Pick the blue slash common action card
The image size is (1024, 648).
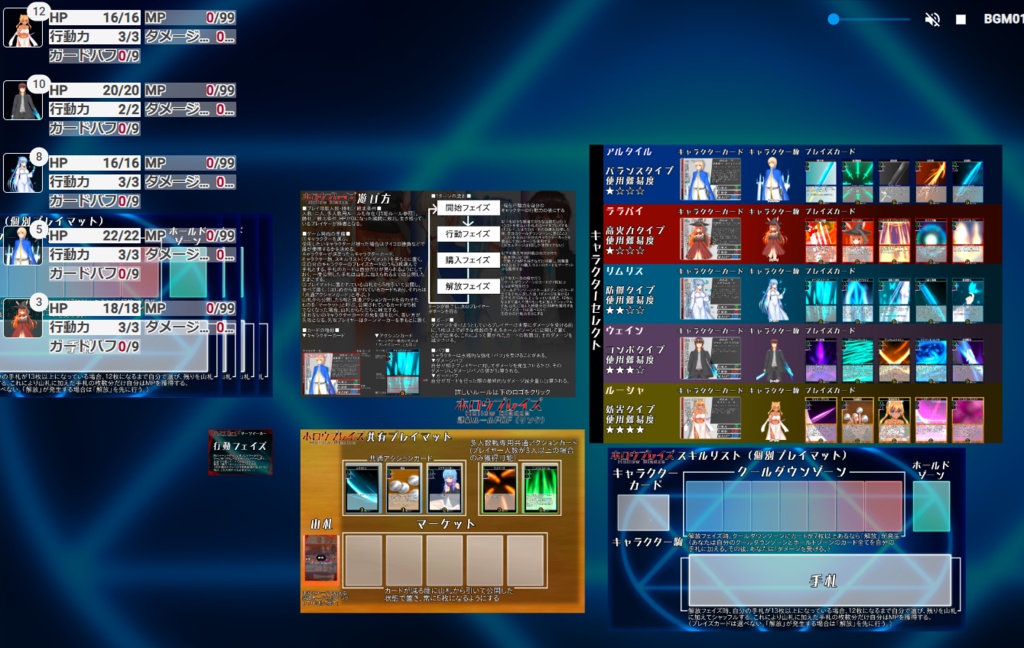(x=362, y=489)
